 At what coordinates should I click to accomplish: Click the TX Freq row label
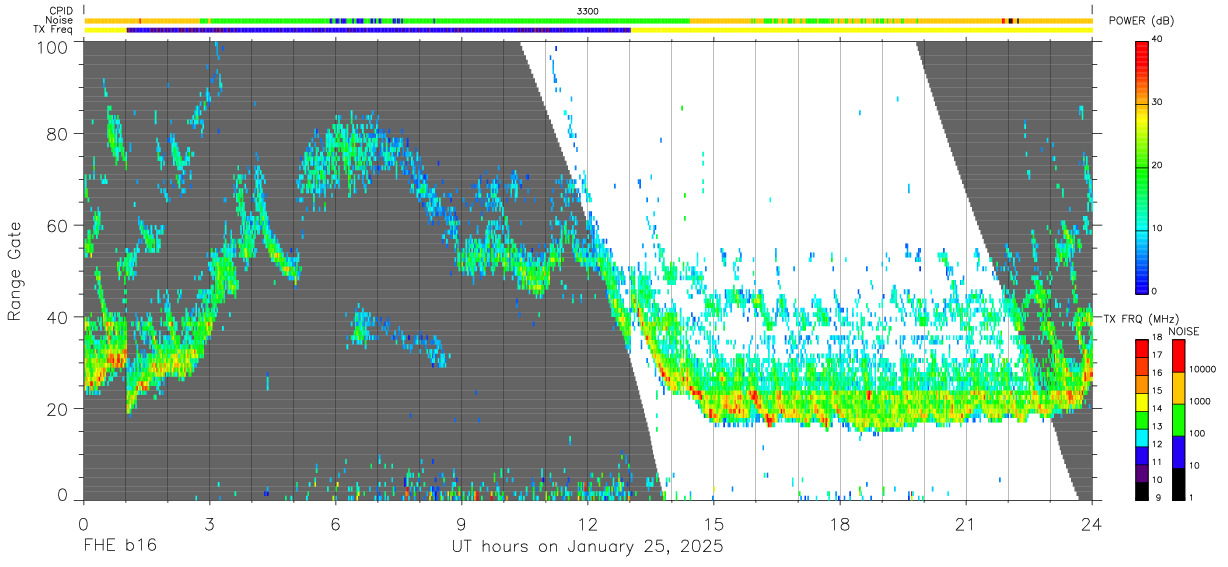(x=54, y=30)
